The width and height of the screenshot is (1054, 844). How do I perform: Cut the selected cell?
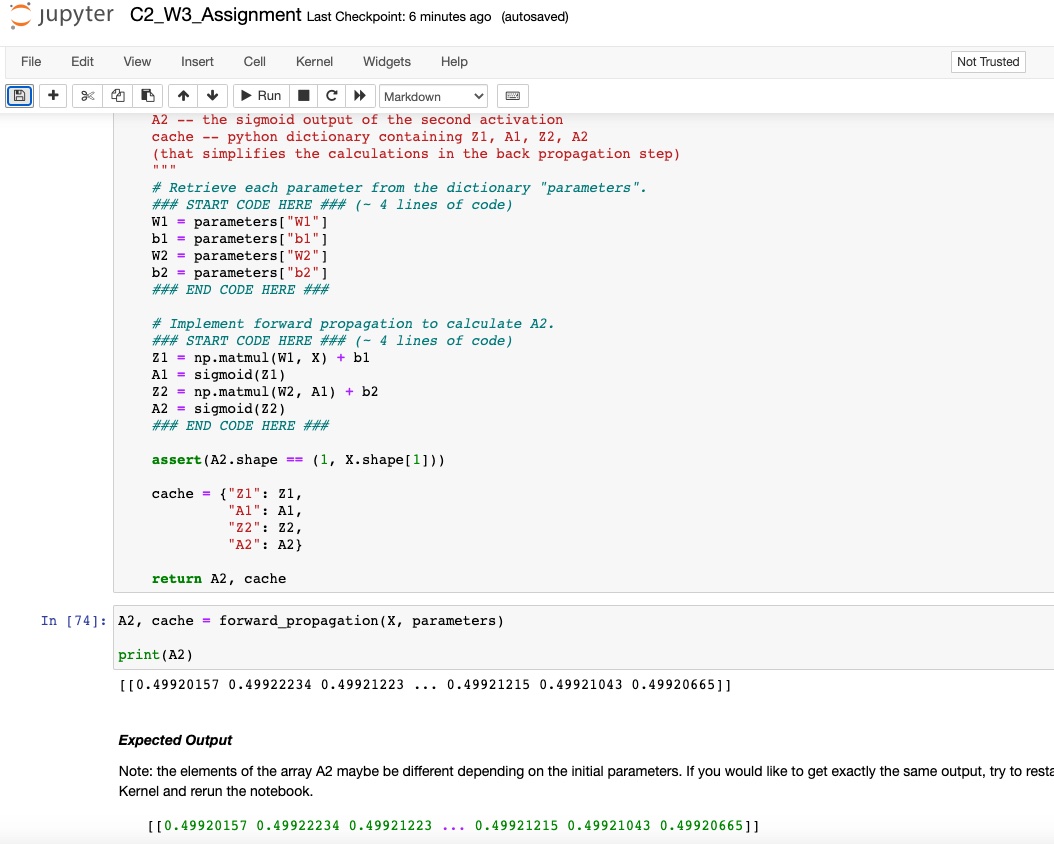pos(88,95)
